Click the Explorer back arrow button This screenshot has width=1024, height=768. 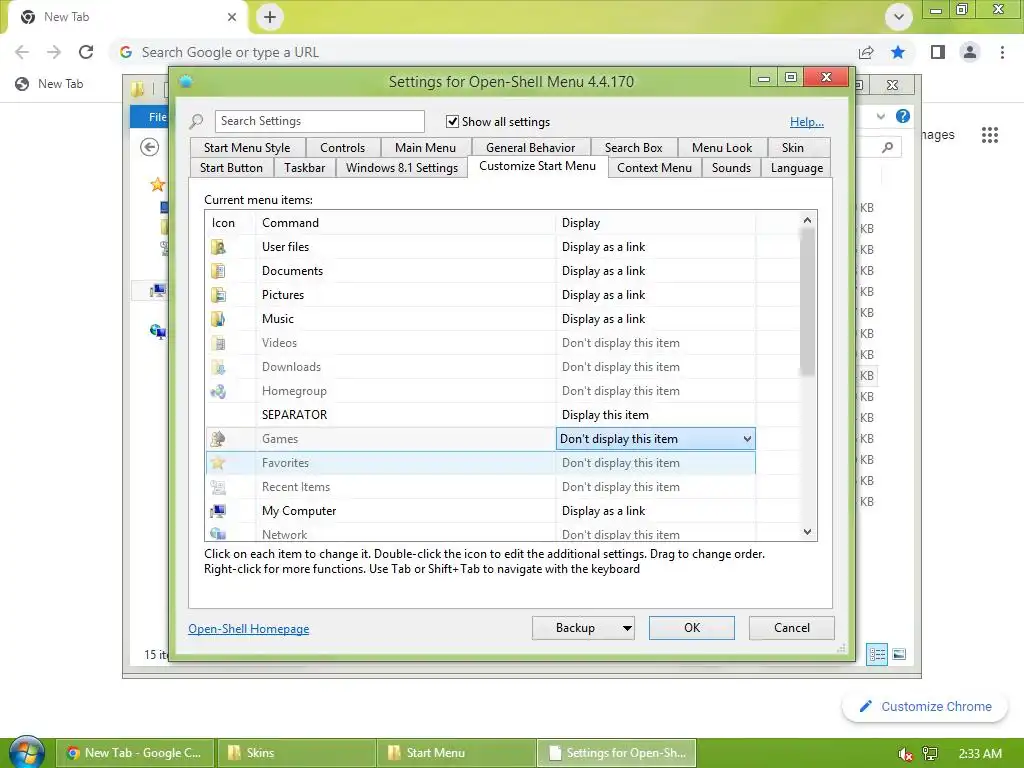point(150,148)
